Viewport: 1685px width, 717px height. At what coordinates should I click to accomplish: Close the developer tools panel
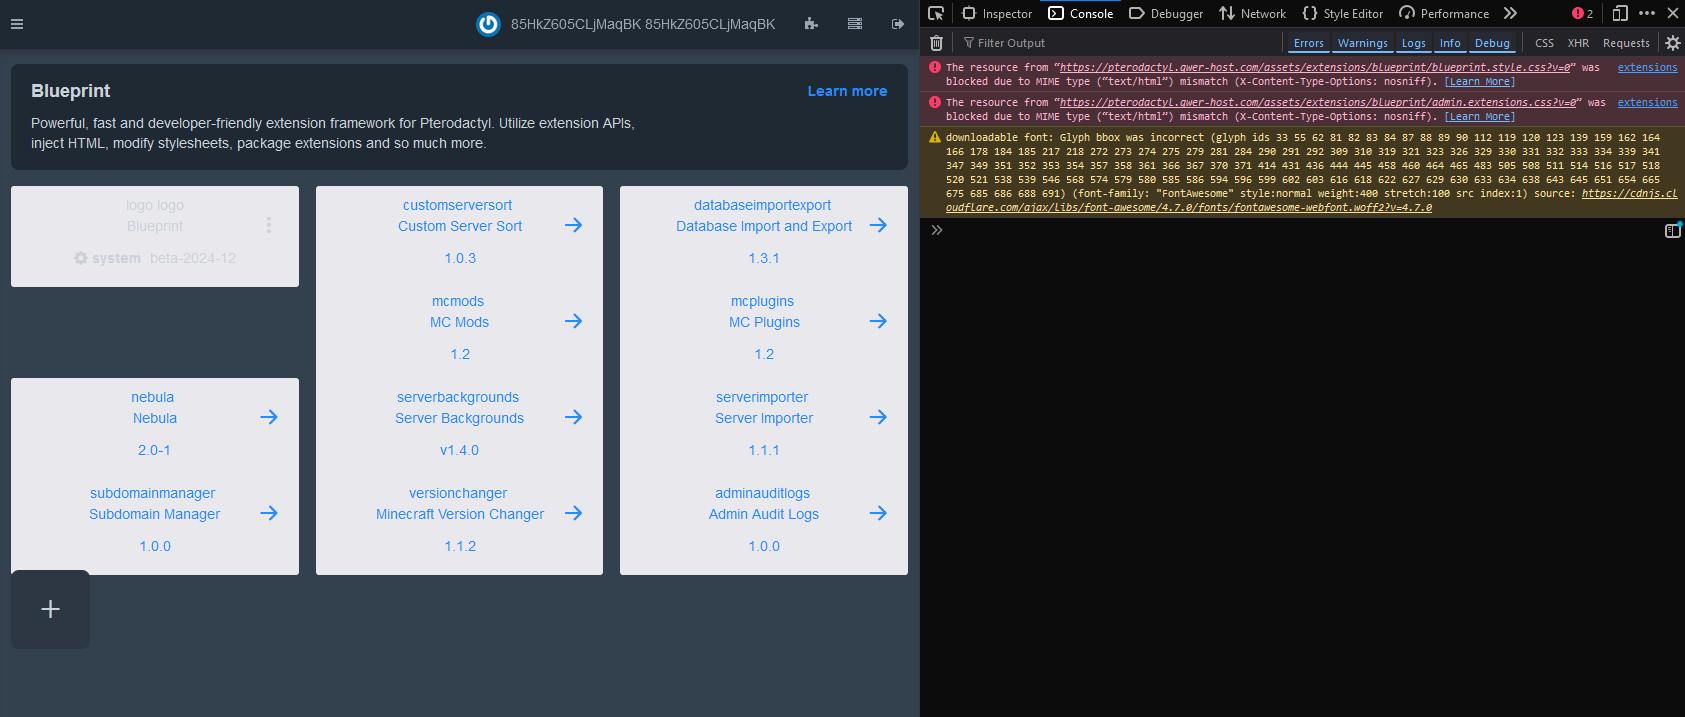1672,13
